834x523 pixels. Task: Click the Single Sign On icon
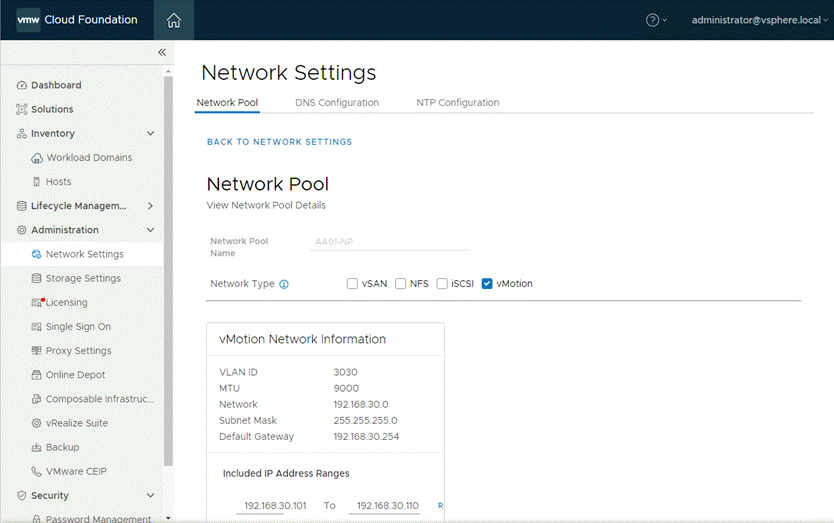(36, 327)
